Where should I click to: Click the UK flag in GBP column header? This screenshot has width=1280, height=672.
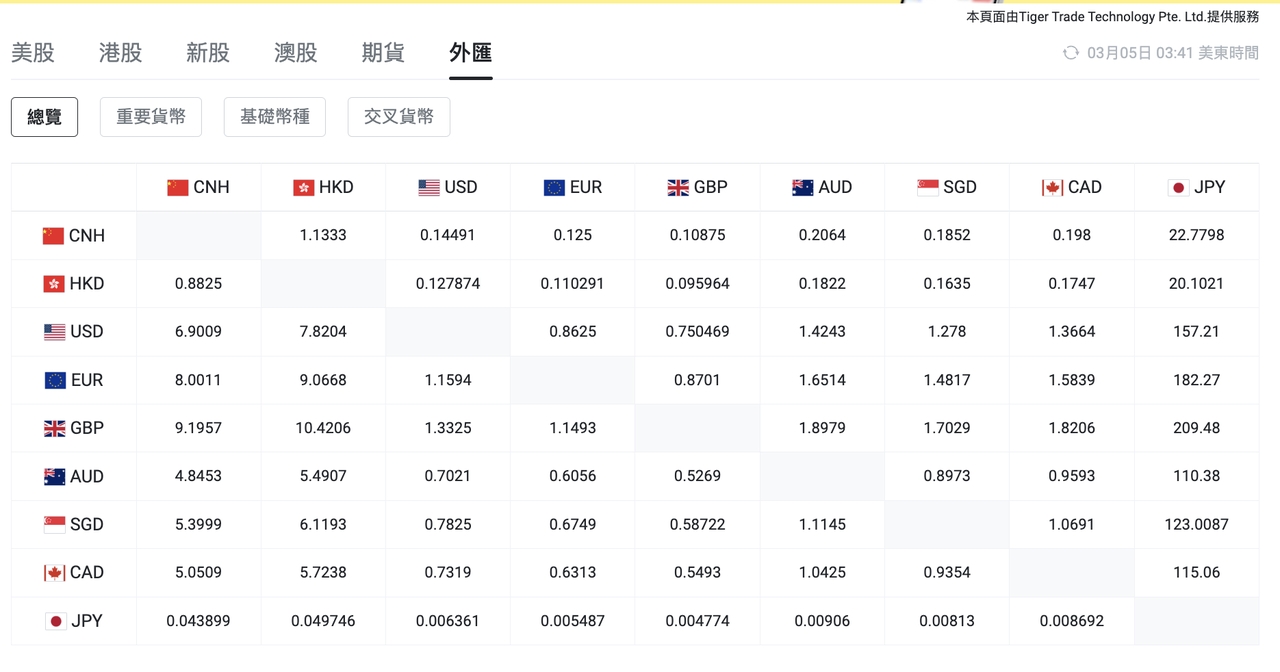[677, 187]
